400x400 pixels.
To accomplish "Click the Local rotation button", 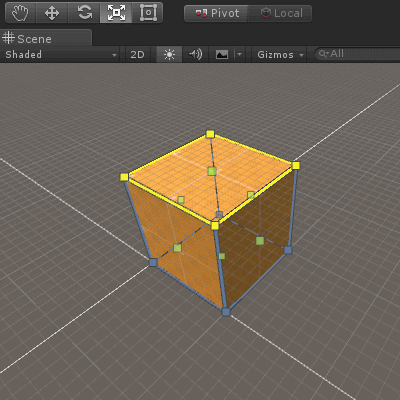I will point(280,13).
